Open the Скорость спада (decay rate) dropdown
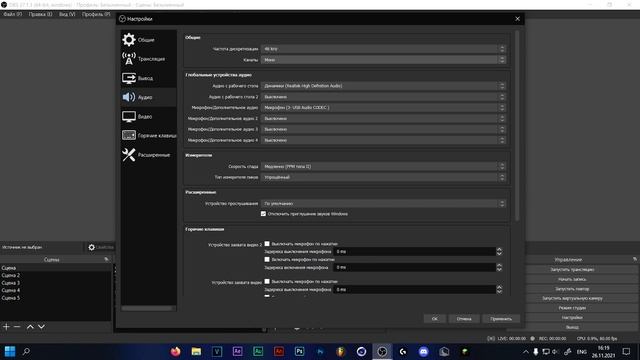The height and width of the screenshot is (360, 640). pyautogui.click(x=383, y=166)
